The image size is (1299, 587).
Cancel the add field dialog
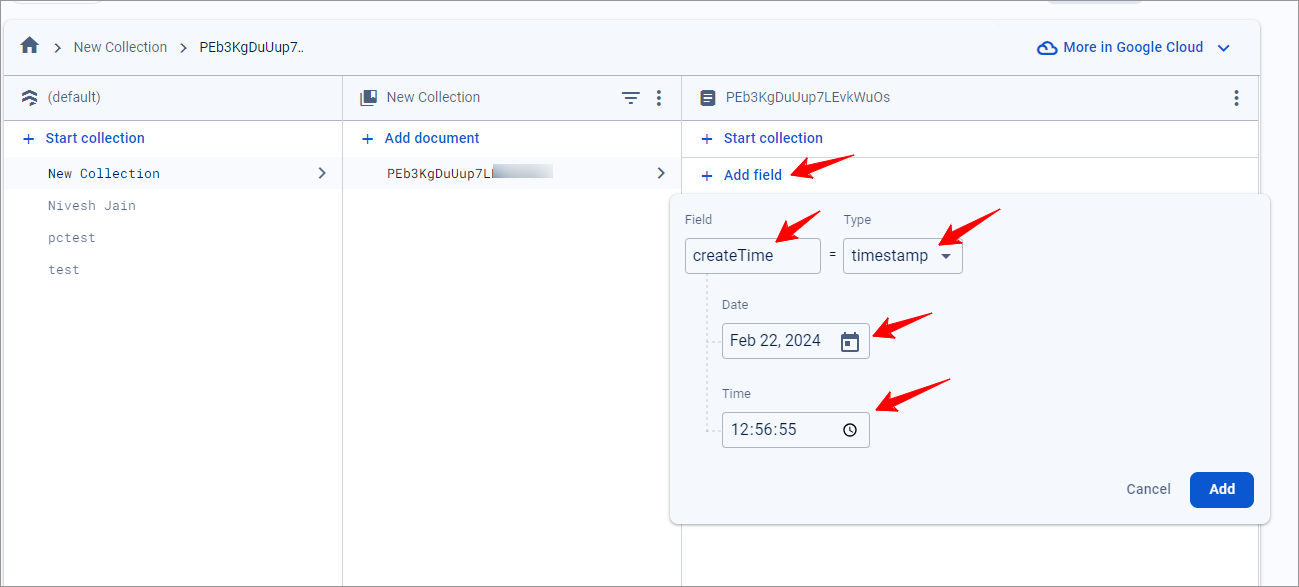(1148, 489)
